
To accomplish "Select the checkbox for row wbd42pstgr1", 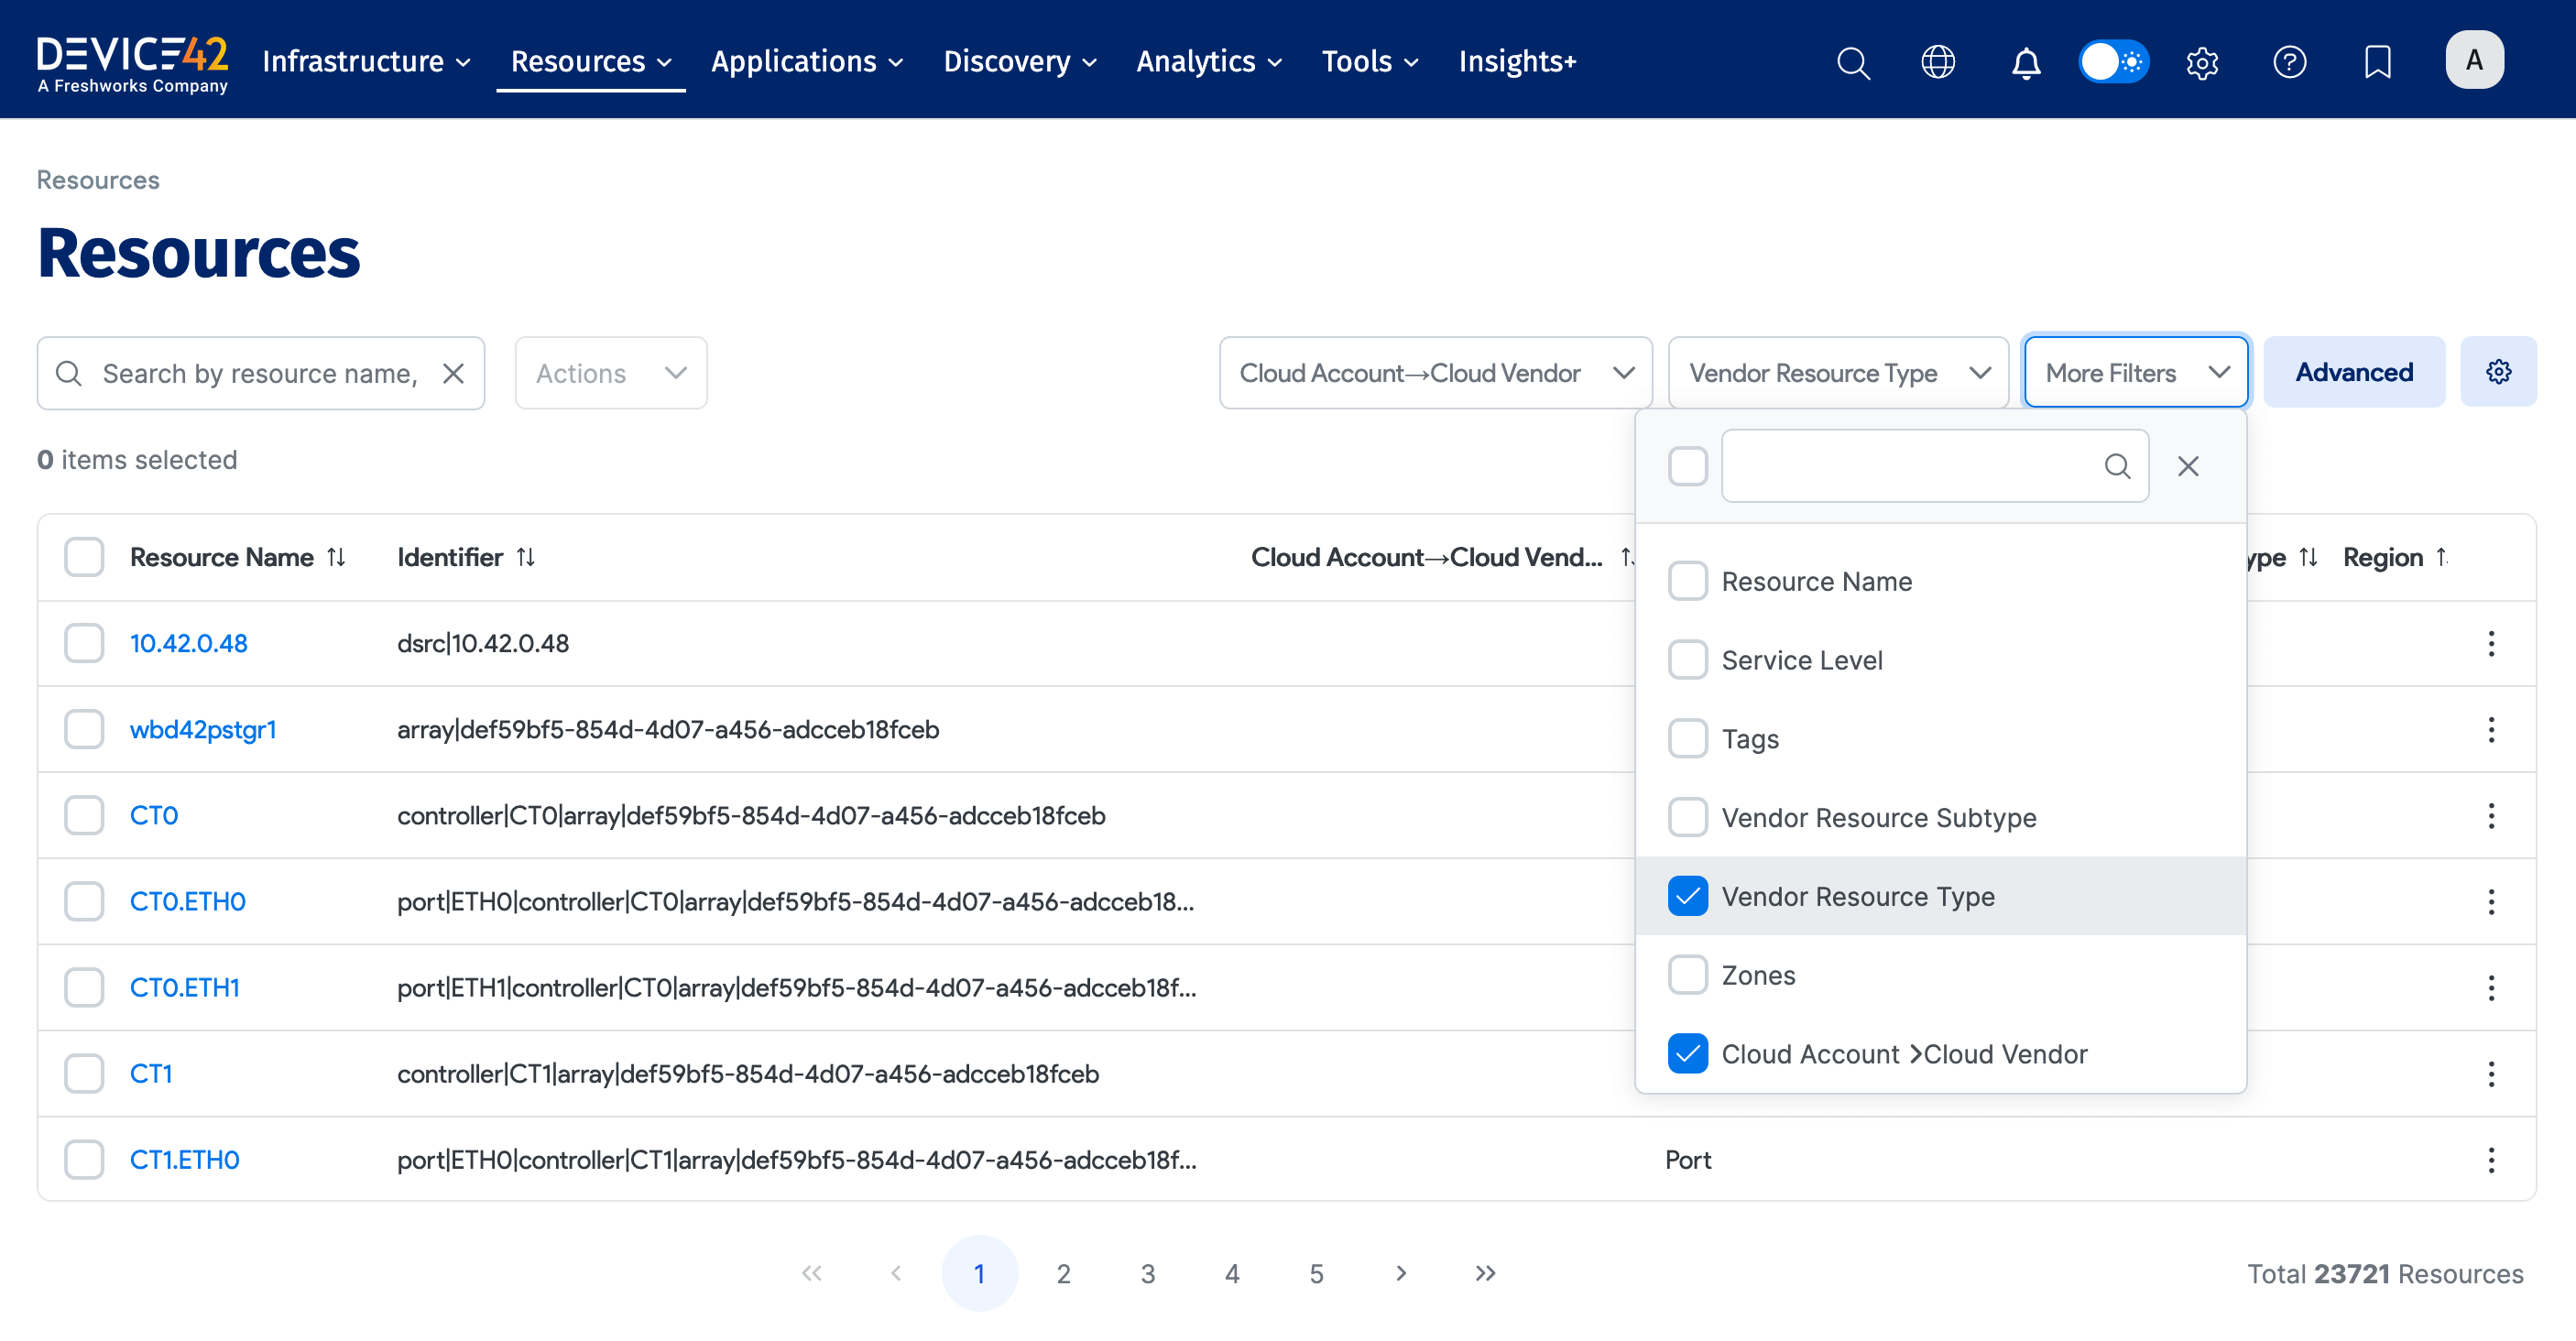I will 84,729.
